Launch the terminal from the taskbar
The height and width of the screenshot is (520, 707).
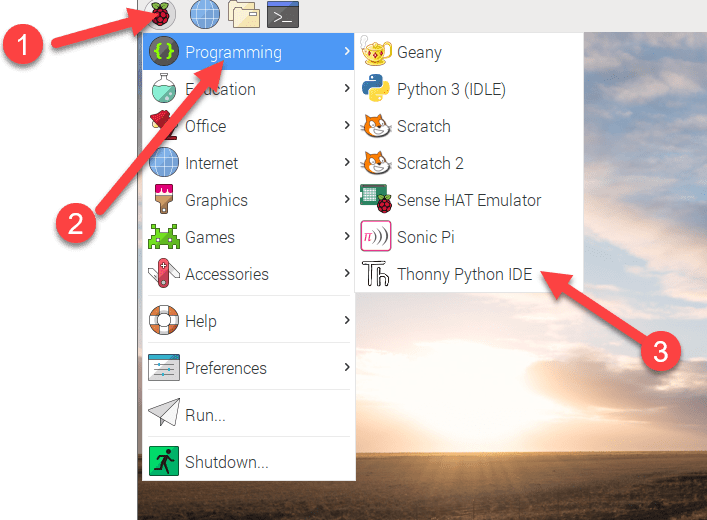pyautogui.click(x=283, y=14)
